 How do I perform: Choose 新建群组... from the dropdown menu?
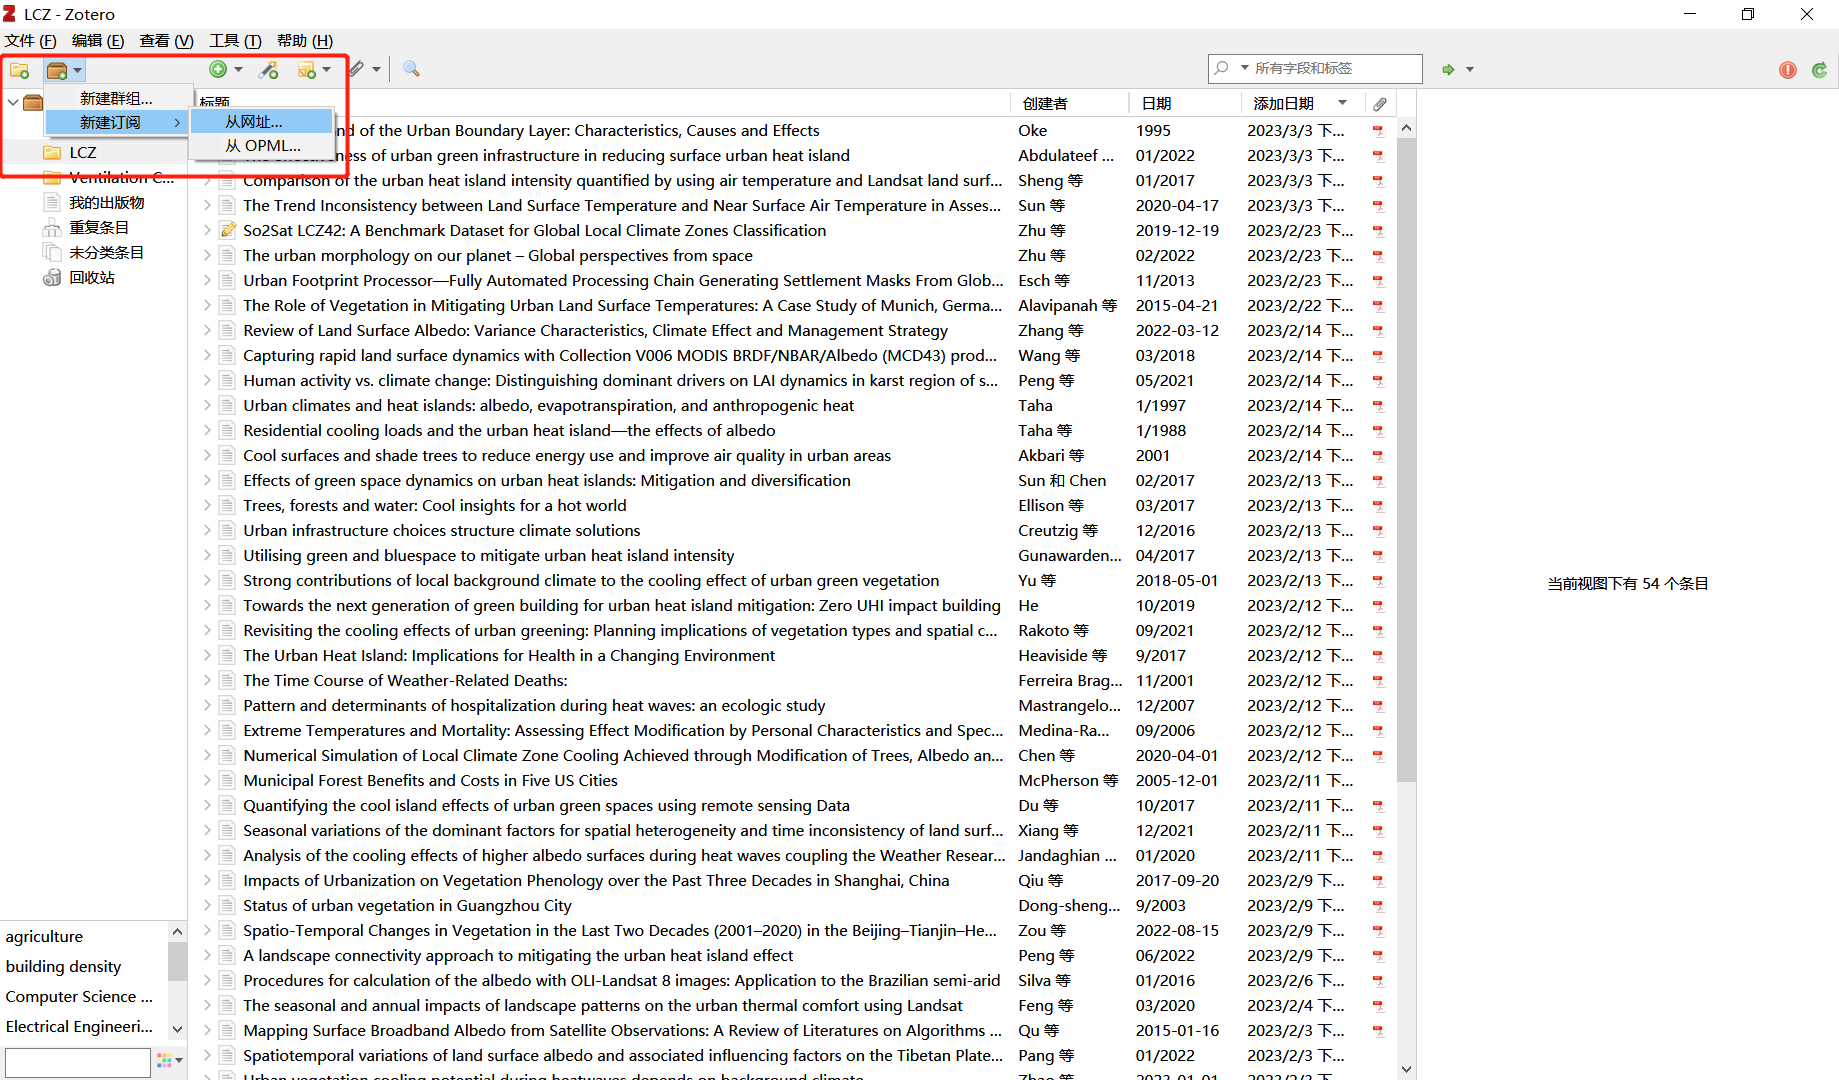pos(117,98)
